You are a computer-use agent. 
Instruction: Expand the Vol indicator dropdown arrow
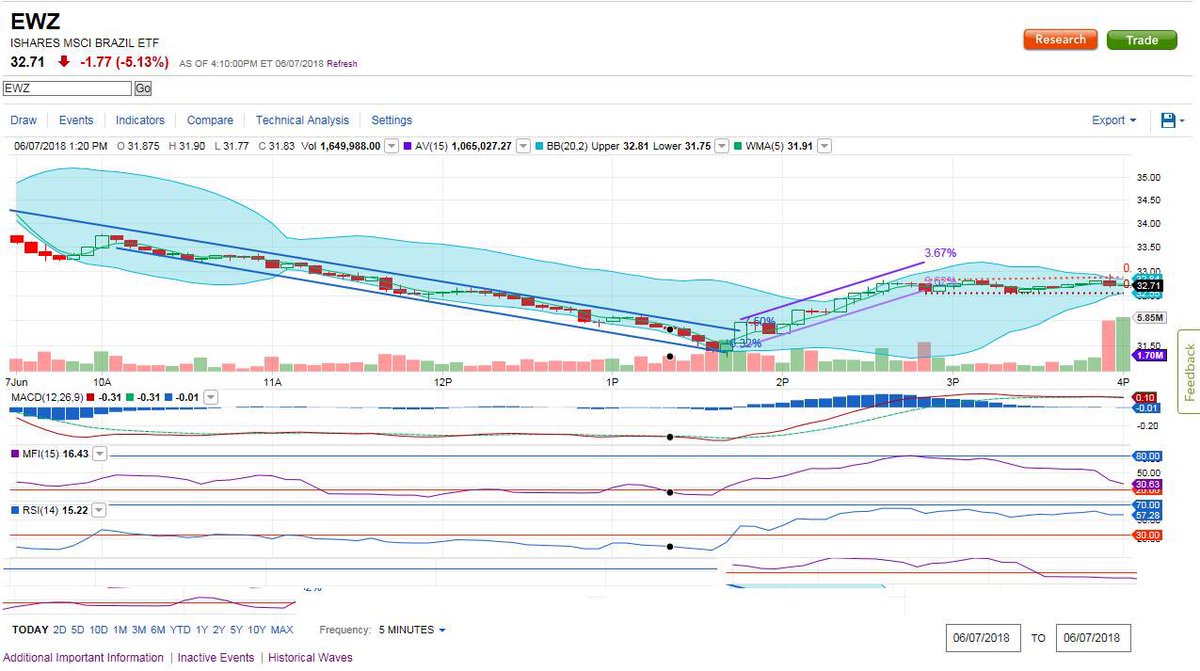pyautogui.click(x=392, y=146)
